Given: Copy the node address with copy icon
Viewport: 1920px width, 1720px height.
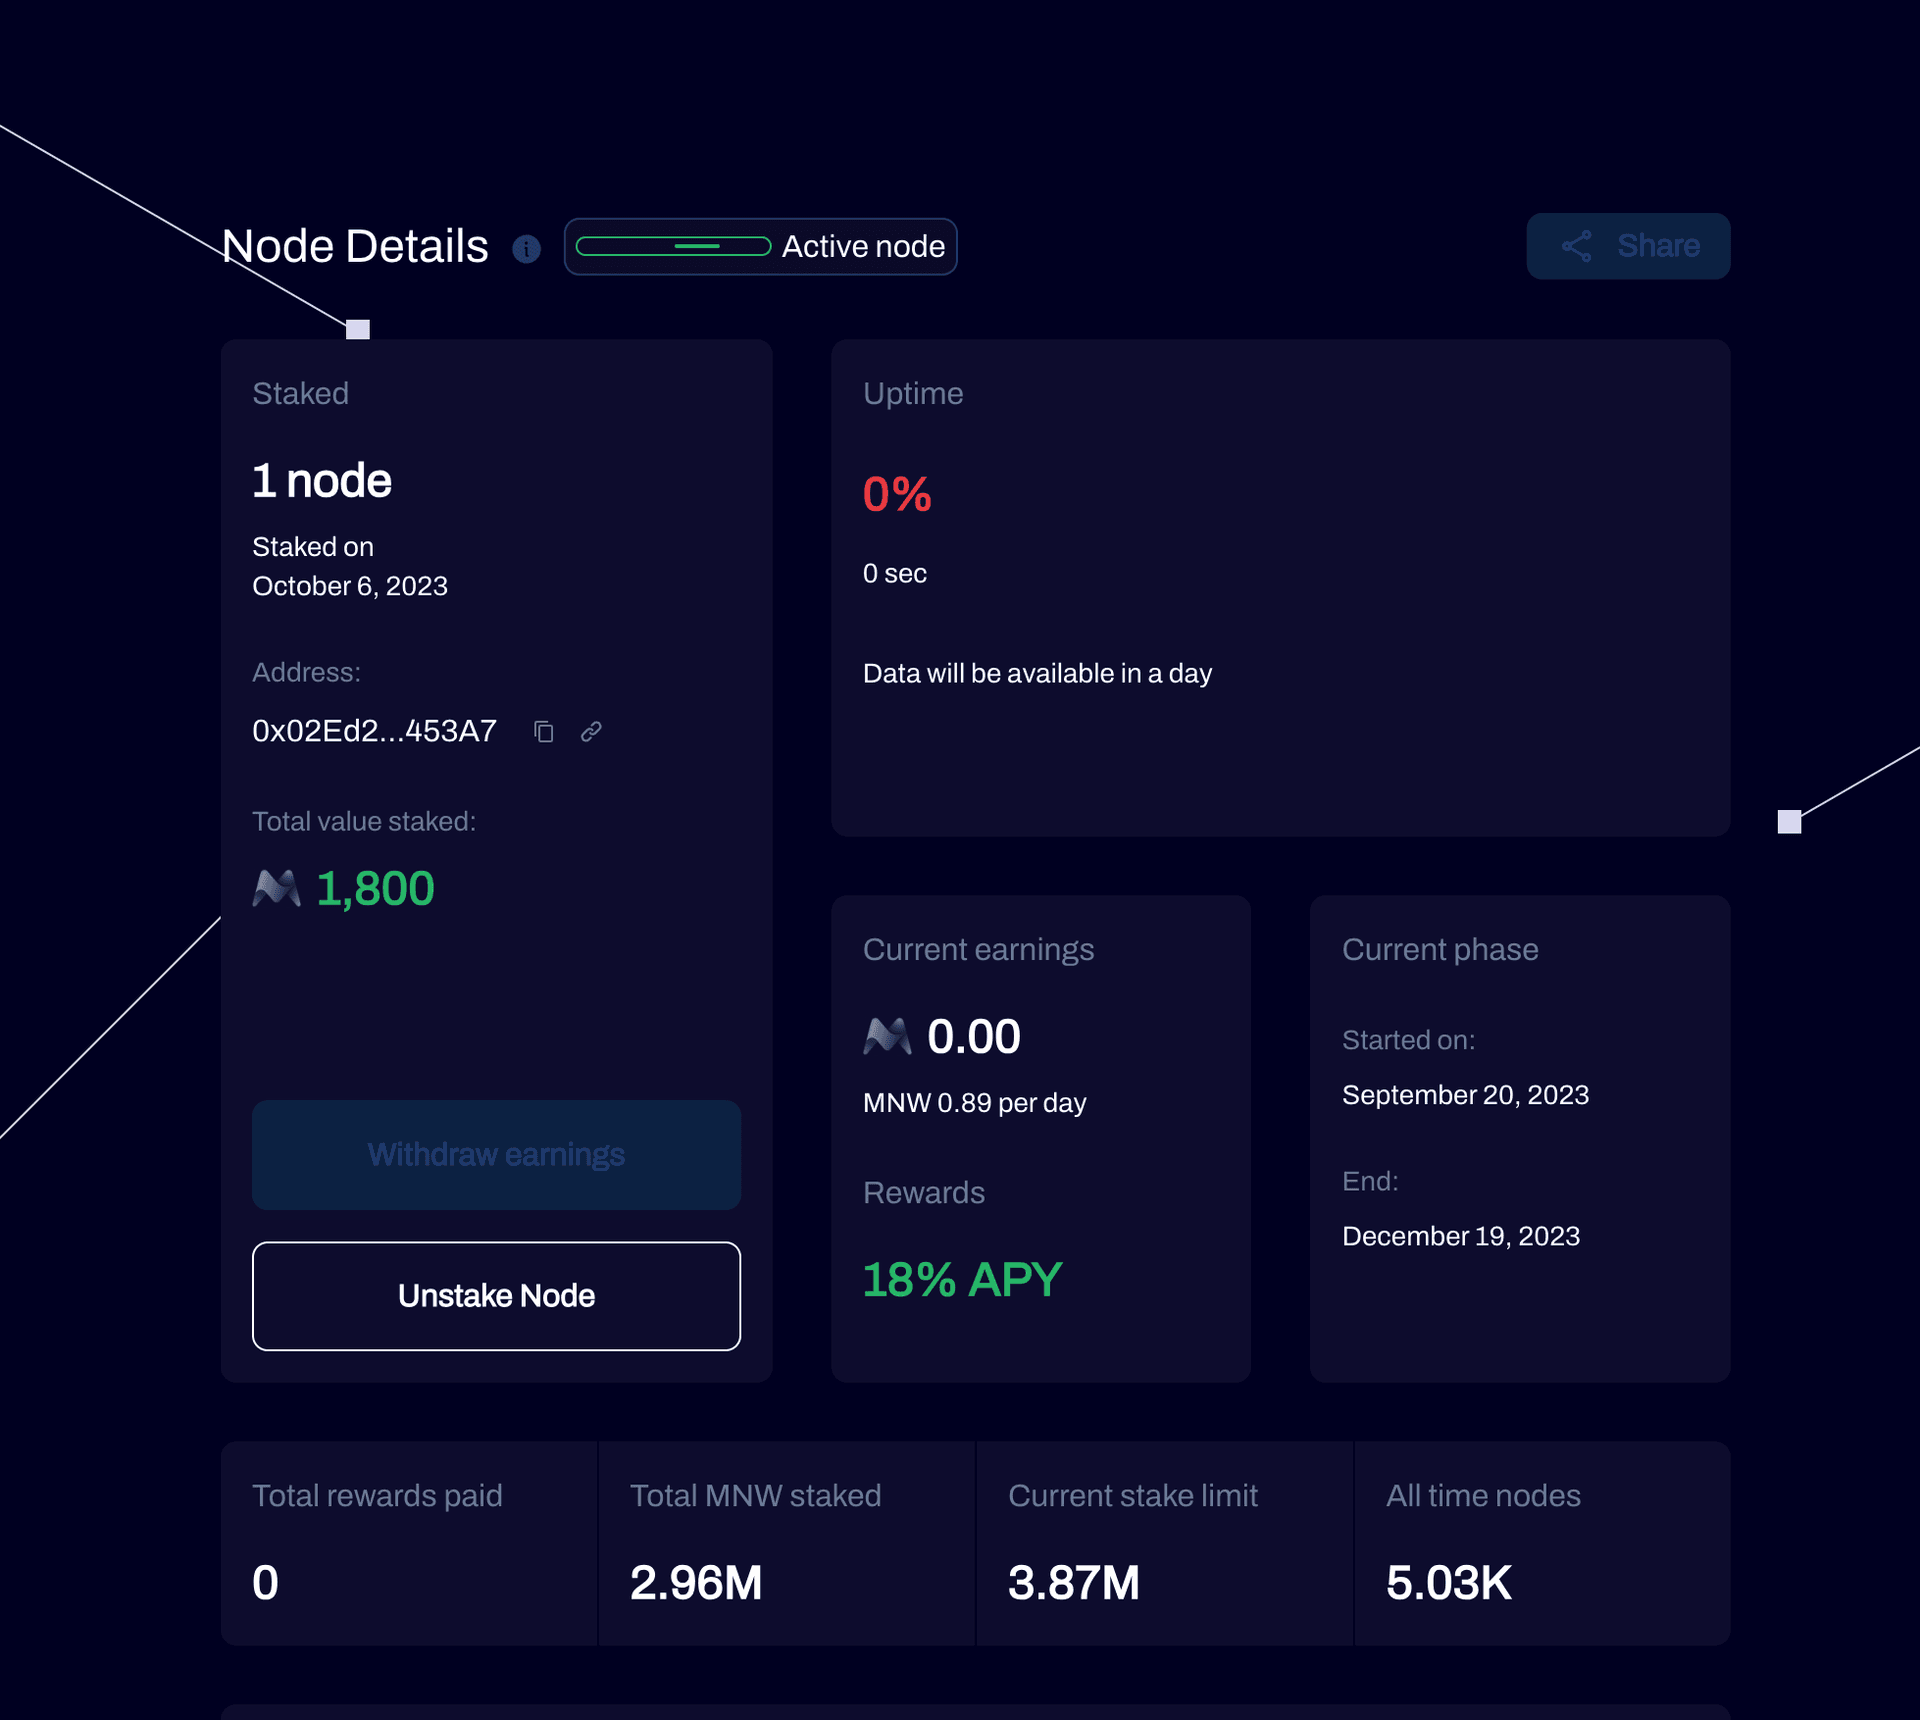Looking at the screenshot, I should (x=543, y=732).
